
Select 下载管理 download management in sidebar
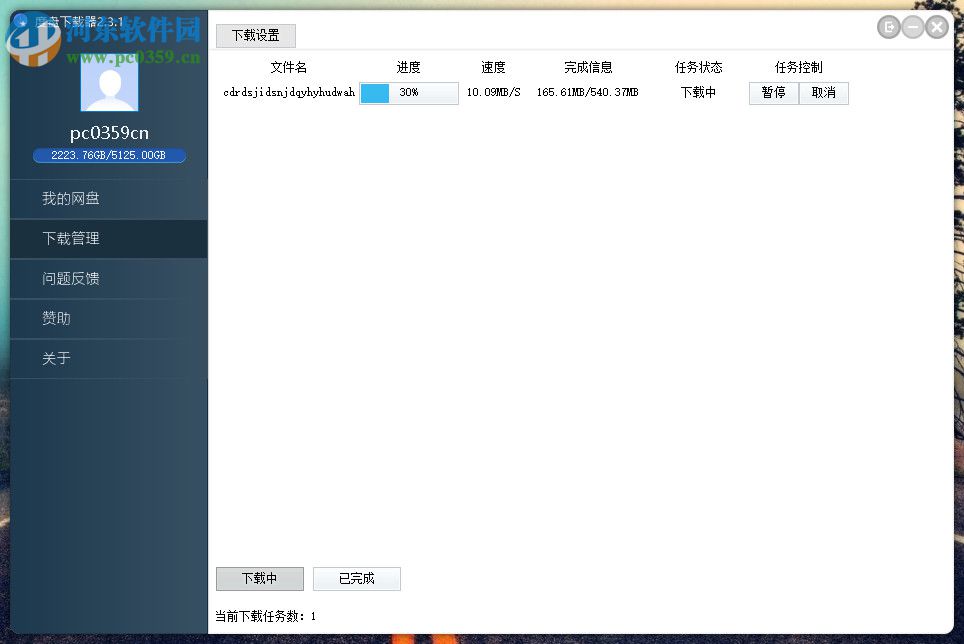[73, 238]
